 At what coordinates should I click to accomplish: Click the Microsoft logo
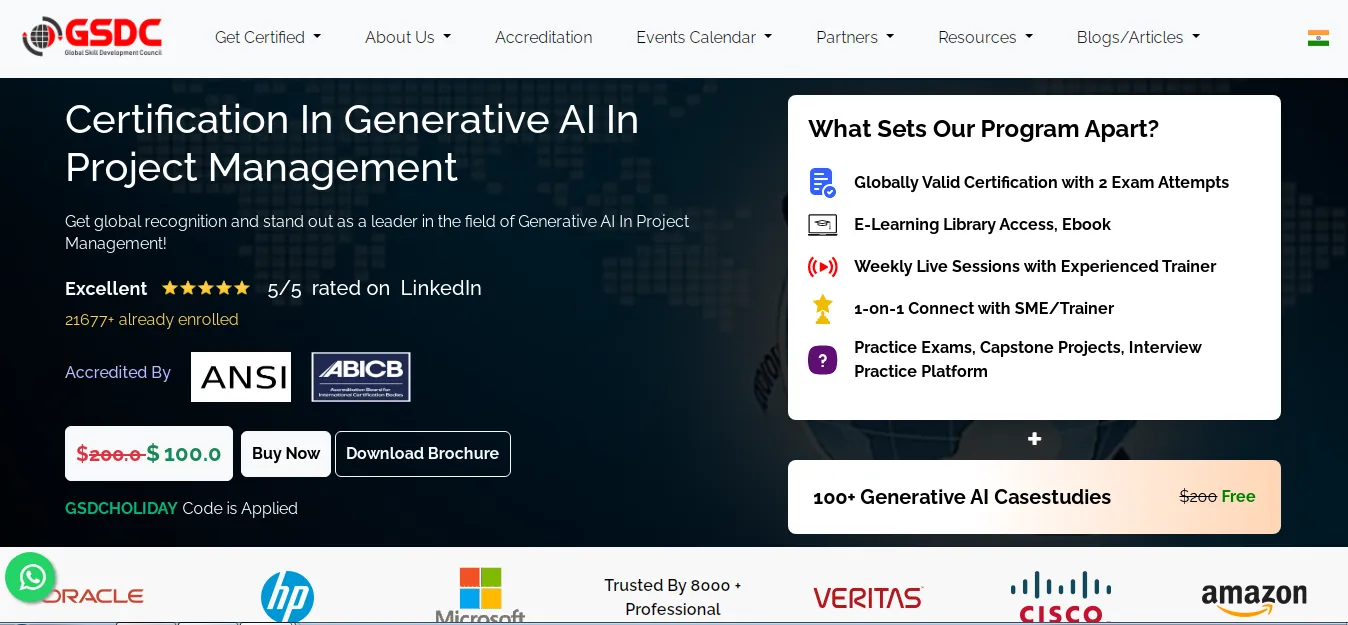point(480,596)
